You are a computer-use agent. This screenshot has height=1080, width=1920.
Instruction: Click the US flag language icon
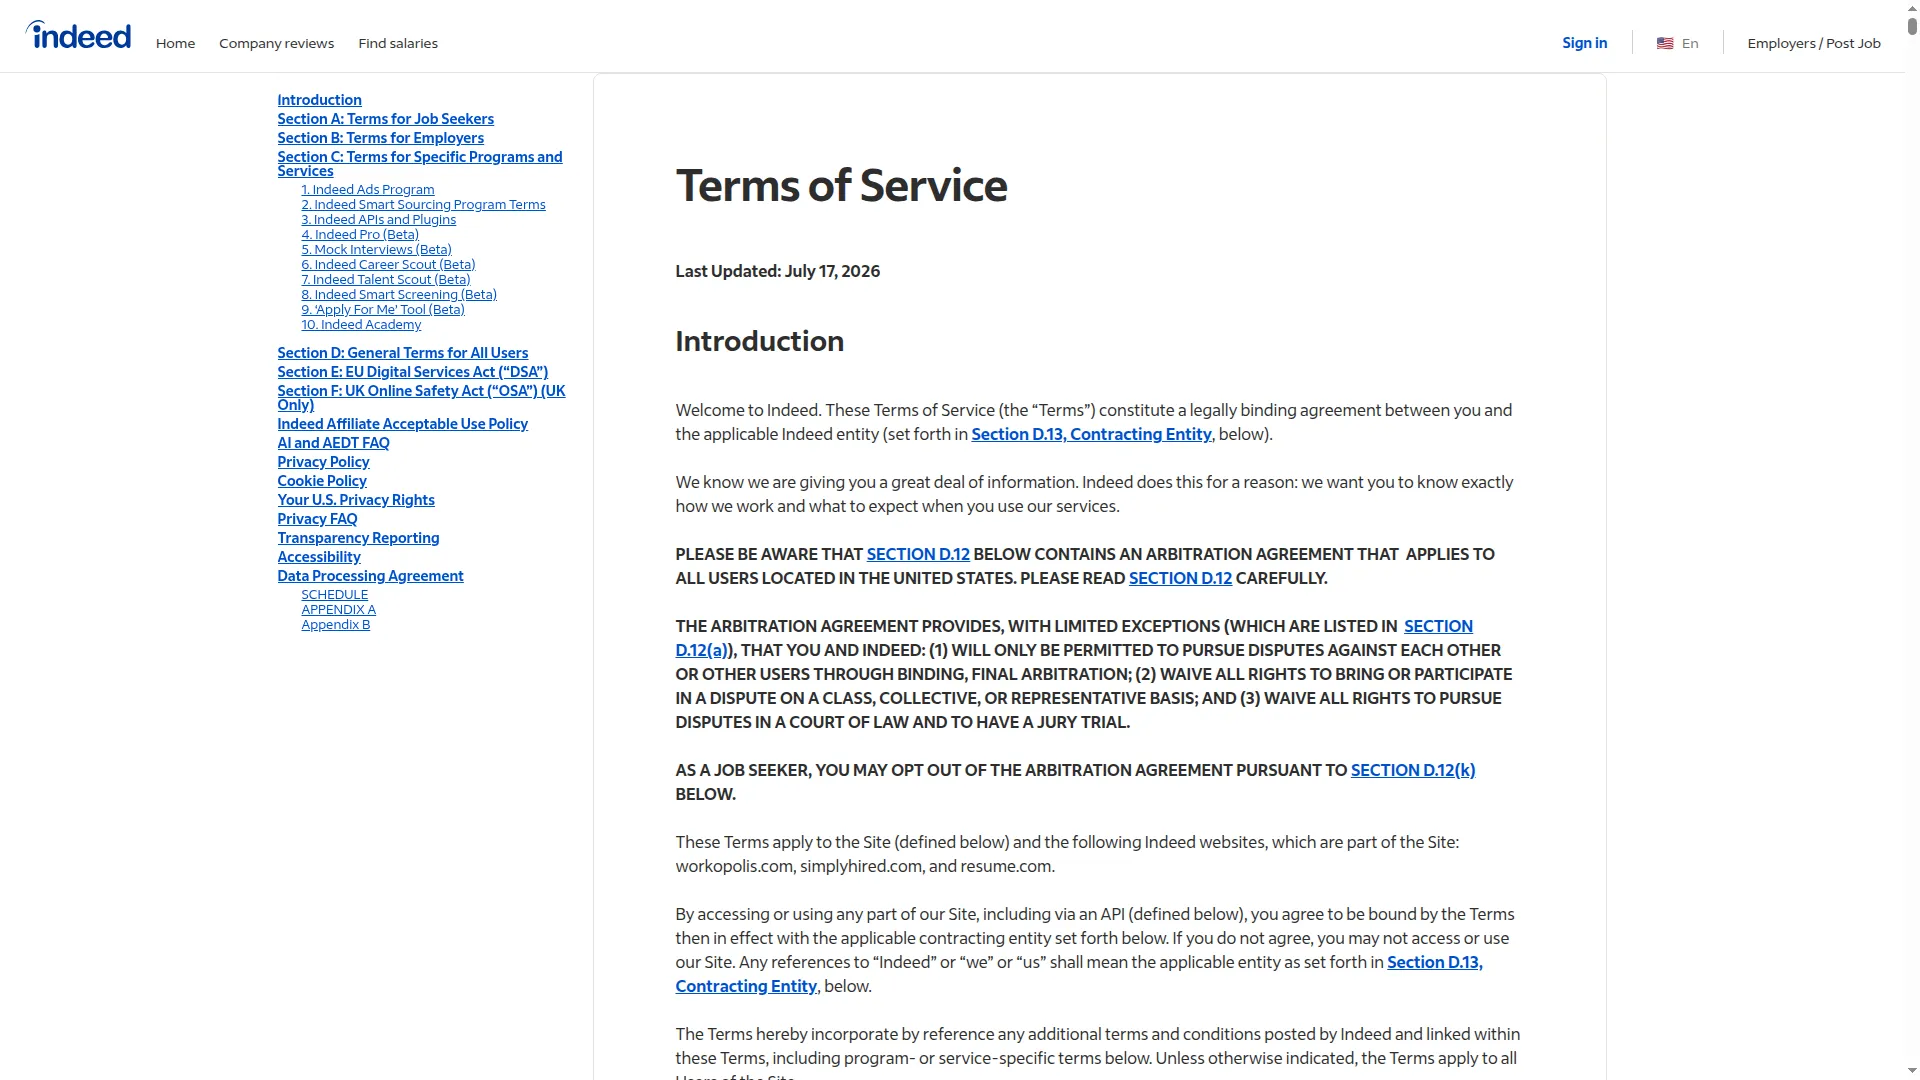(x=1665, y=43)
